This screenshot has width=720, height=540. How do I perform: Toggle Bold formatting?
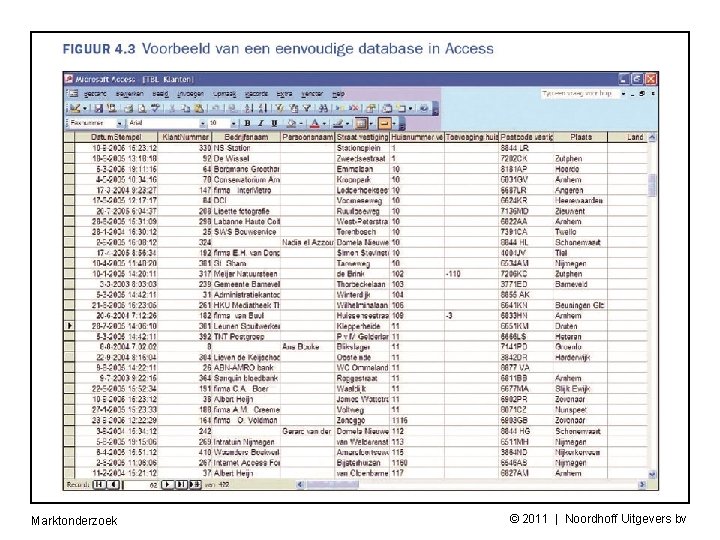coord(248,123)
